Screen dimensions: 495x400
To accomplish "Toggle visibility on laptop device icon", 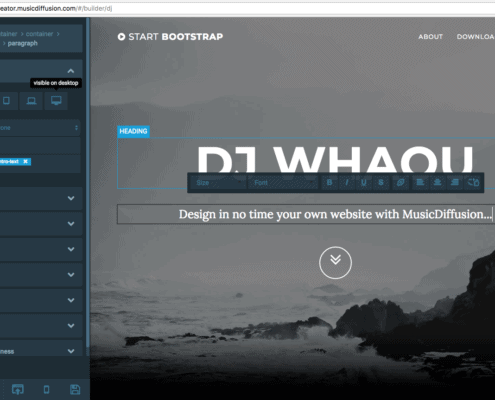I will pos(31,101).
